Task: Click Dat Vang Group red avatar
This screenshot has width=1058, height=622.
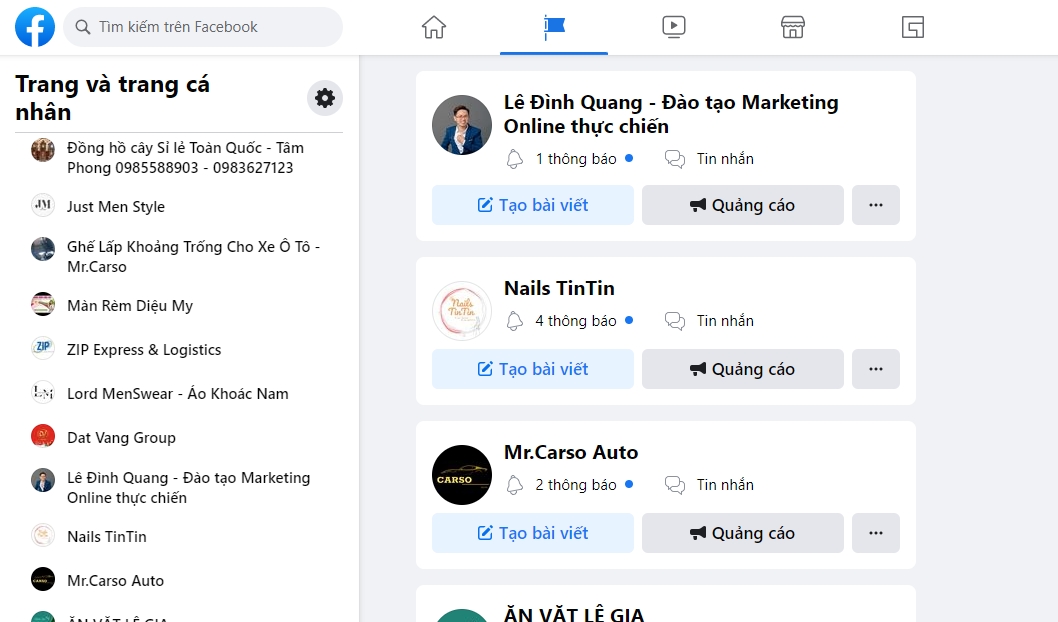Action: tap(43, 435)
